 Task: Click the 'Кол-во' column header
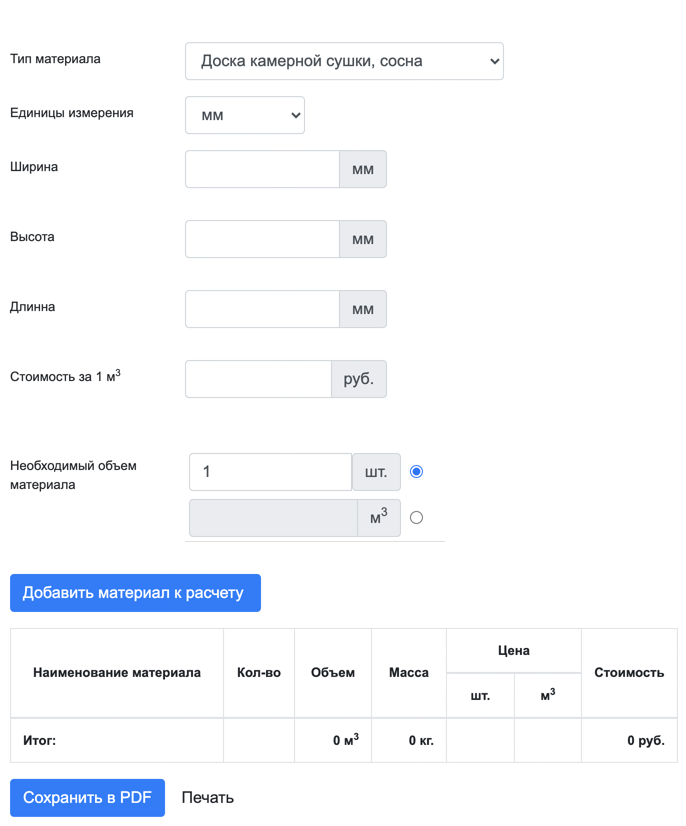click(259, 673)
